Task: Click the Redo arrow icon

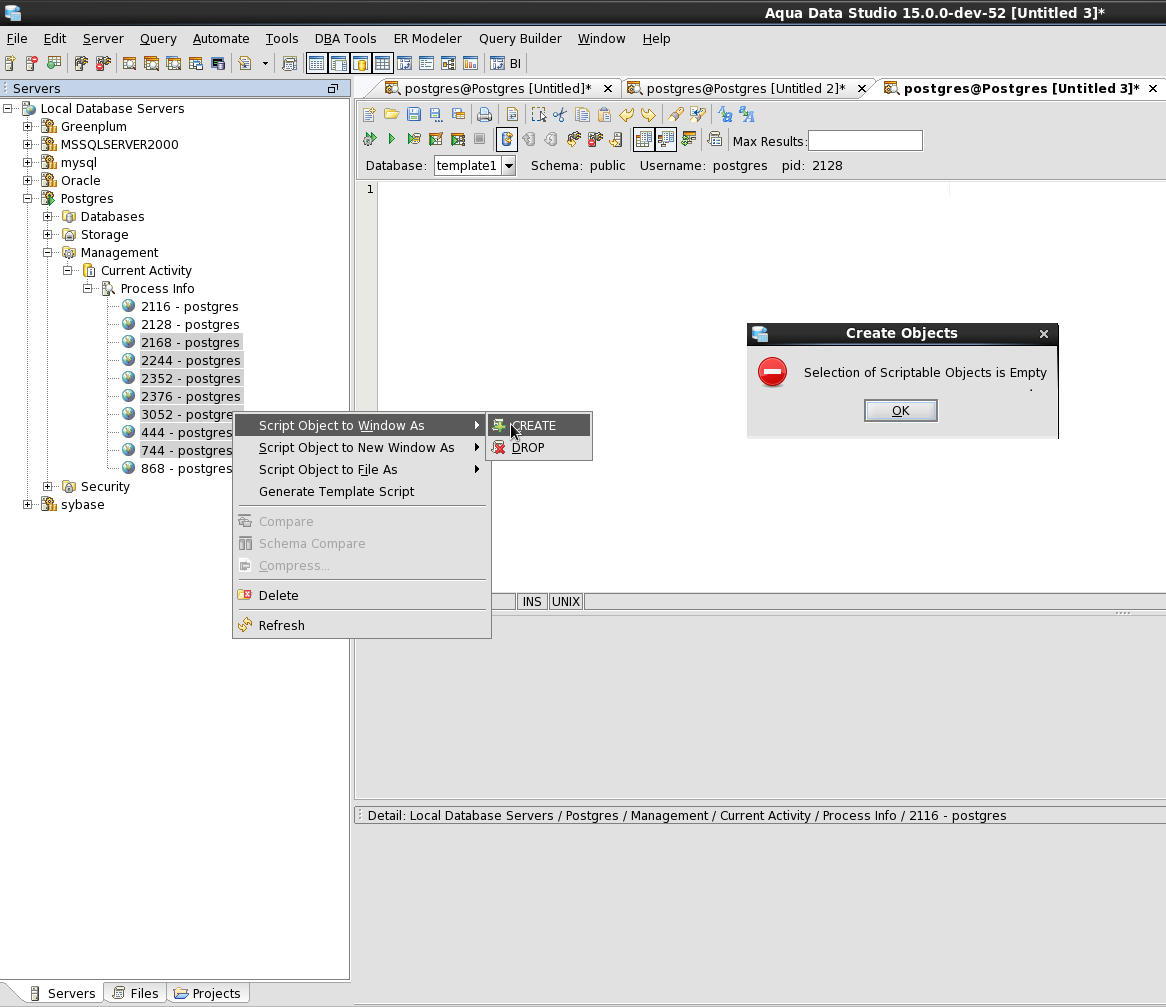Action: 648,115
